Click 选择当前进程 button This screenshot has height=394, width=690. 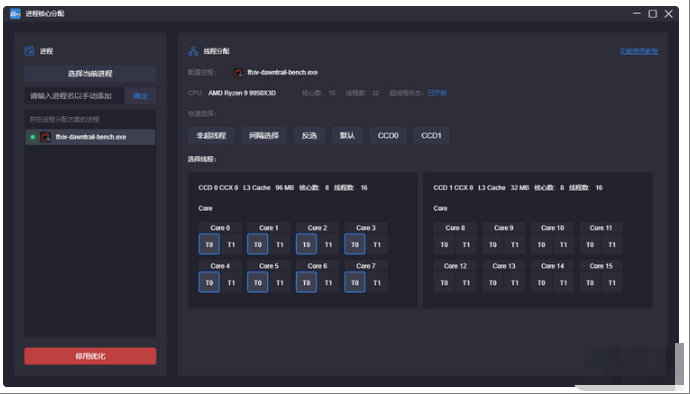[90, 74]
